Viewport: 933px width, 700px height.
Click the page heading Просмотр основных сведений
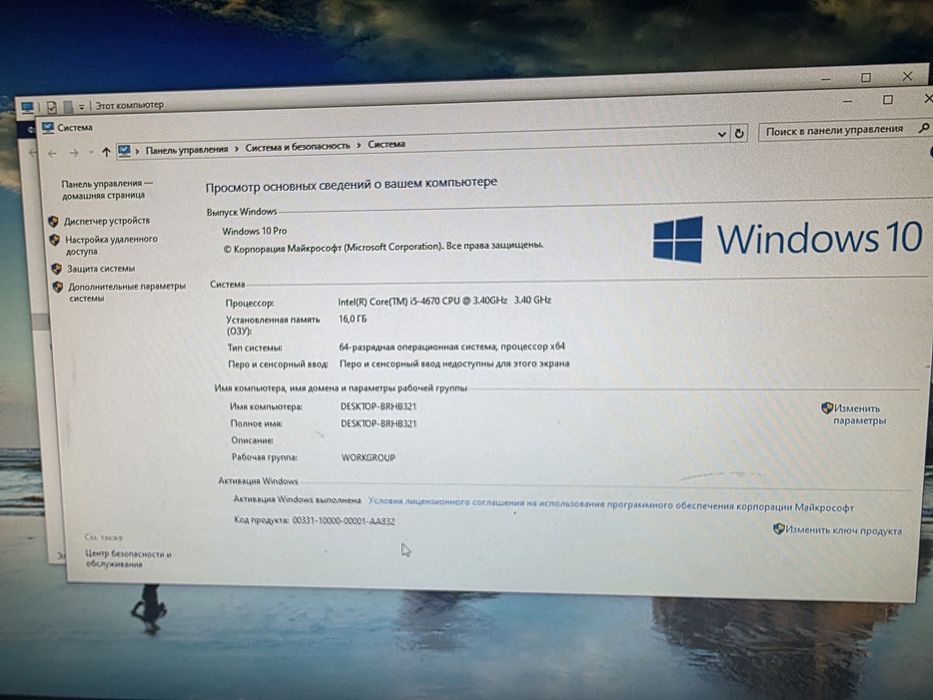[351, 185]
